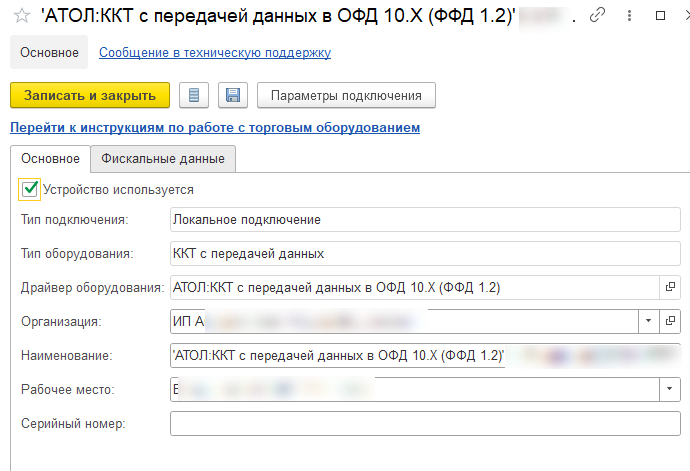The width and height of the screenshot is (690, 471).
Task: Open the list icon button next to Записать и закрыть
Action: [194, 95]
